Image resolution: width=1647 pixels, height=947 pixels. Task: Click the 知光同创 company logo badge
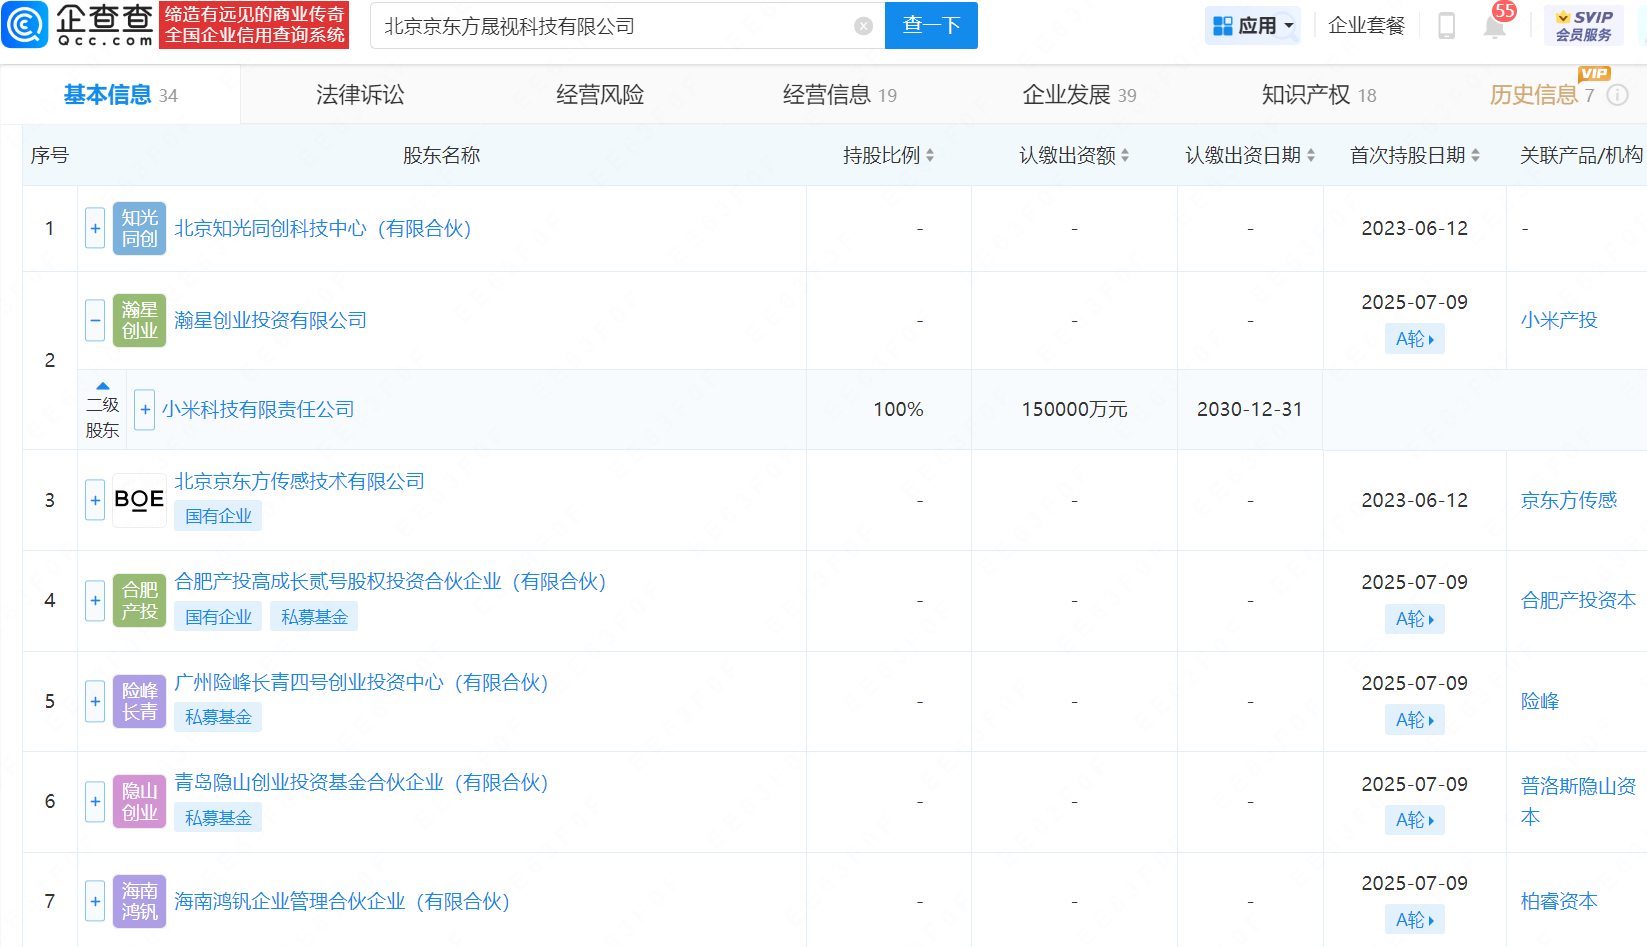pyautogui.click(x=139, y=228)
